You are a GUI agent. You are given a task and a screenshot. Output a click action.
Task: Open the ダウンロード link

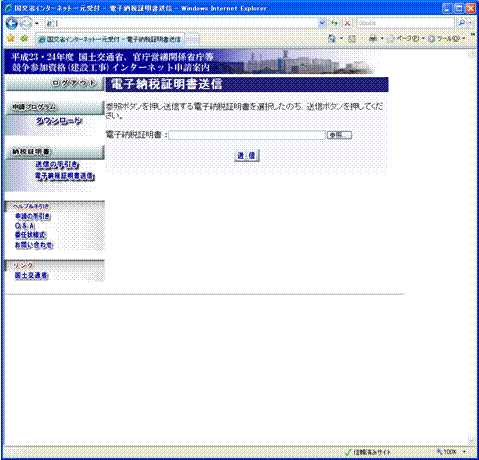pyautogui.click(x=59, y=121)
